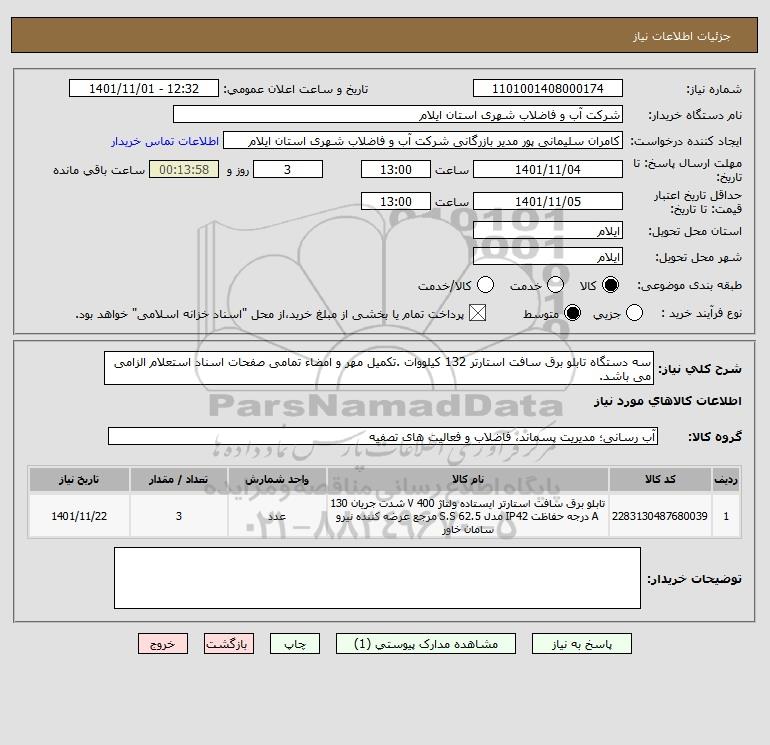Click the نام کالا column header
Image resolution: width=770 pixels, height=745 pixels.
point(468,479)
